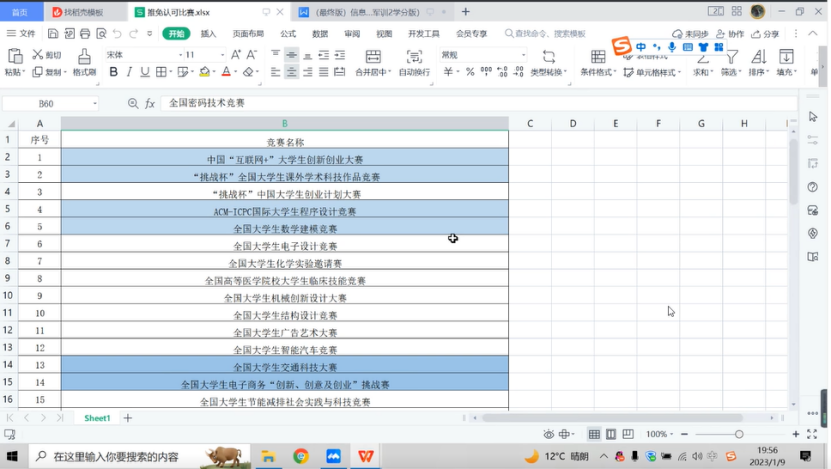Open the 公式 (Formulas) ribbon tab
Viewport: 831px width, 469px height.
(x=288, y=33)
